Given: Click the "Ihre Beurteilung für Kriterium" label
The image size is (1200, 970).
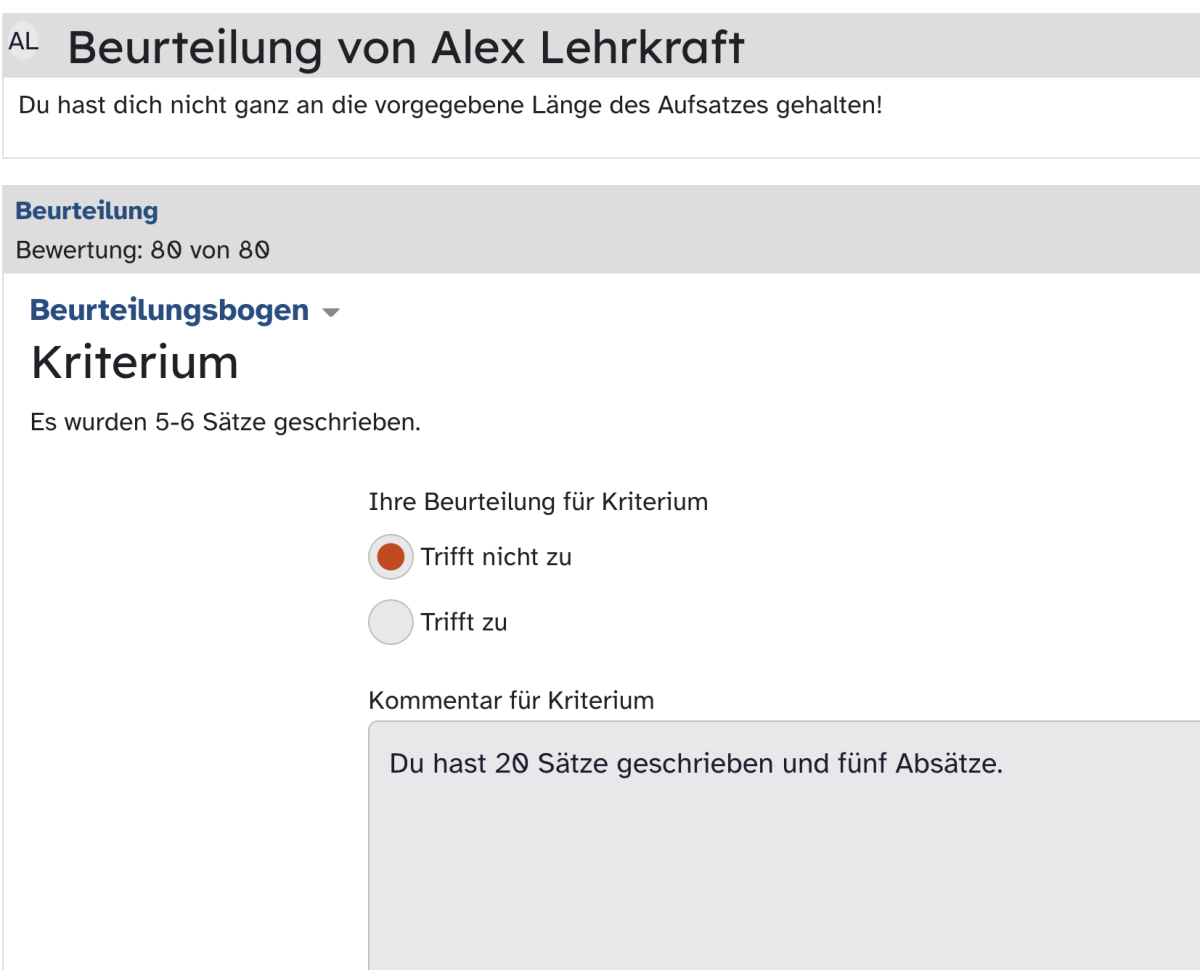Looking at the screenshot, I should pyautogui.click(x=538, y=502).
